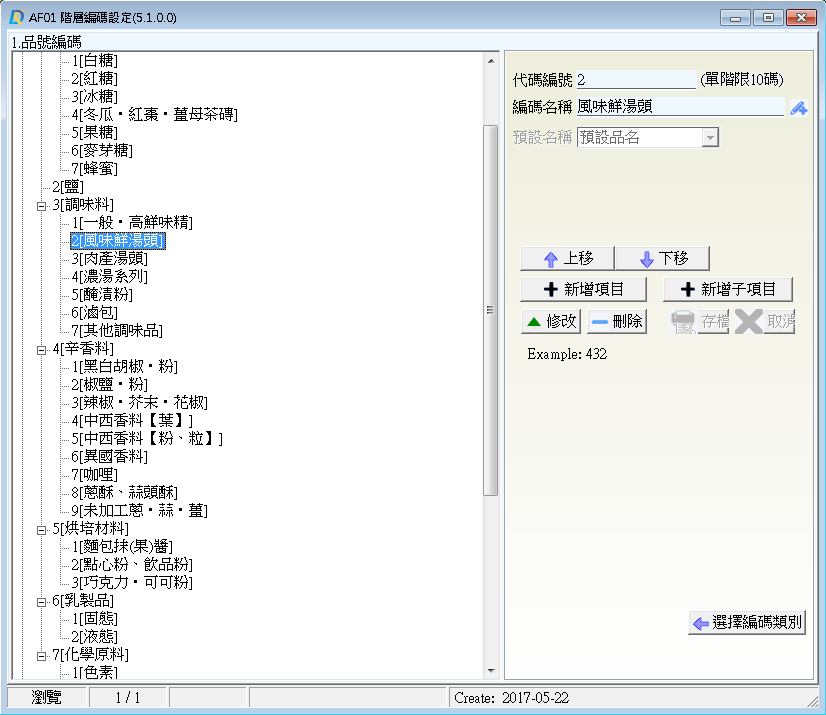Select tree item 9[未加工蔥・蒜・薑]
This screenshot has width=826, height=715.
(x=140, y=511)
